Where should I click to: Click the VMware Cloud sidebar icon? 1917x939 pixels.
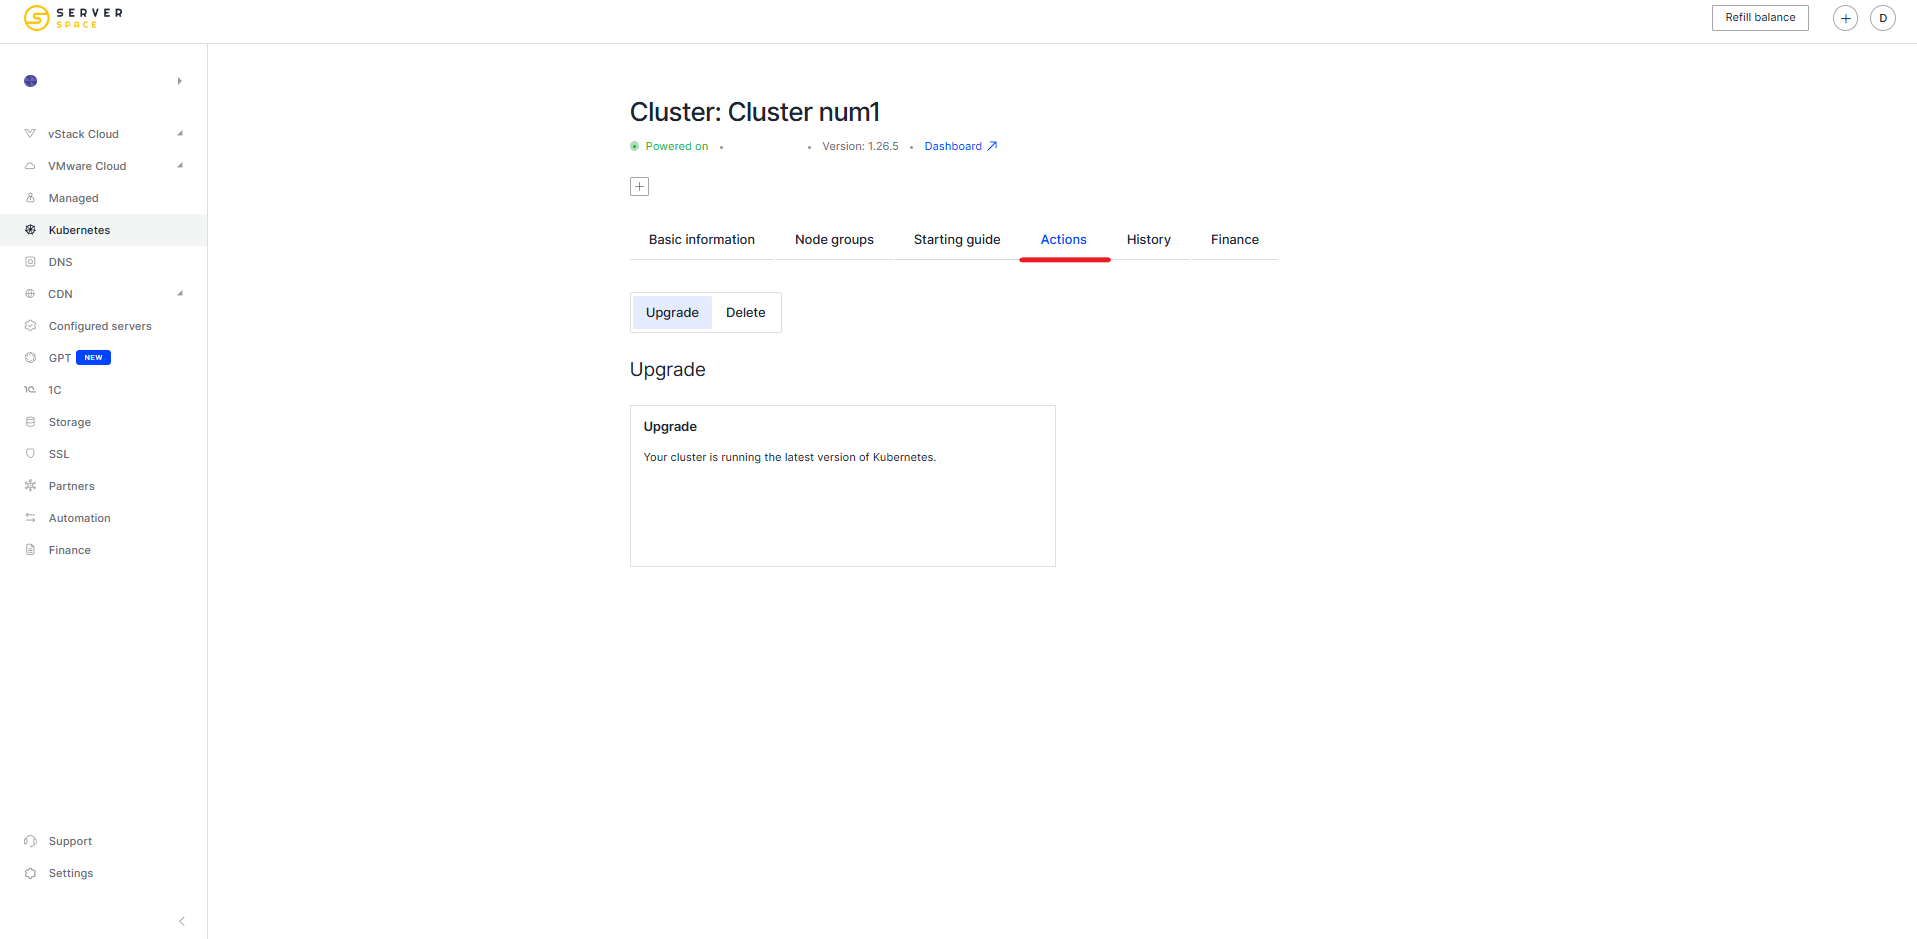(30, 166)
